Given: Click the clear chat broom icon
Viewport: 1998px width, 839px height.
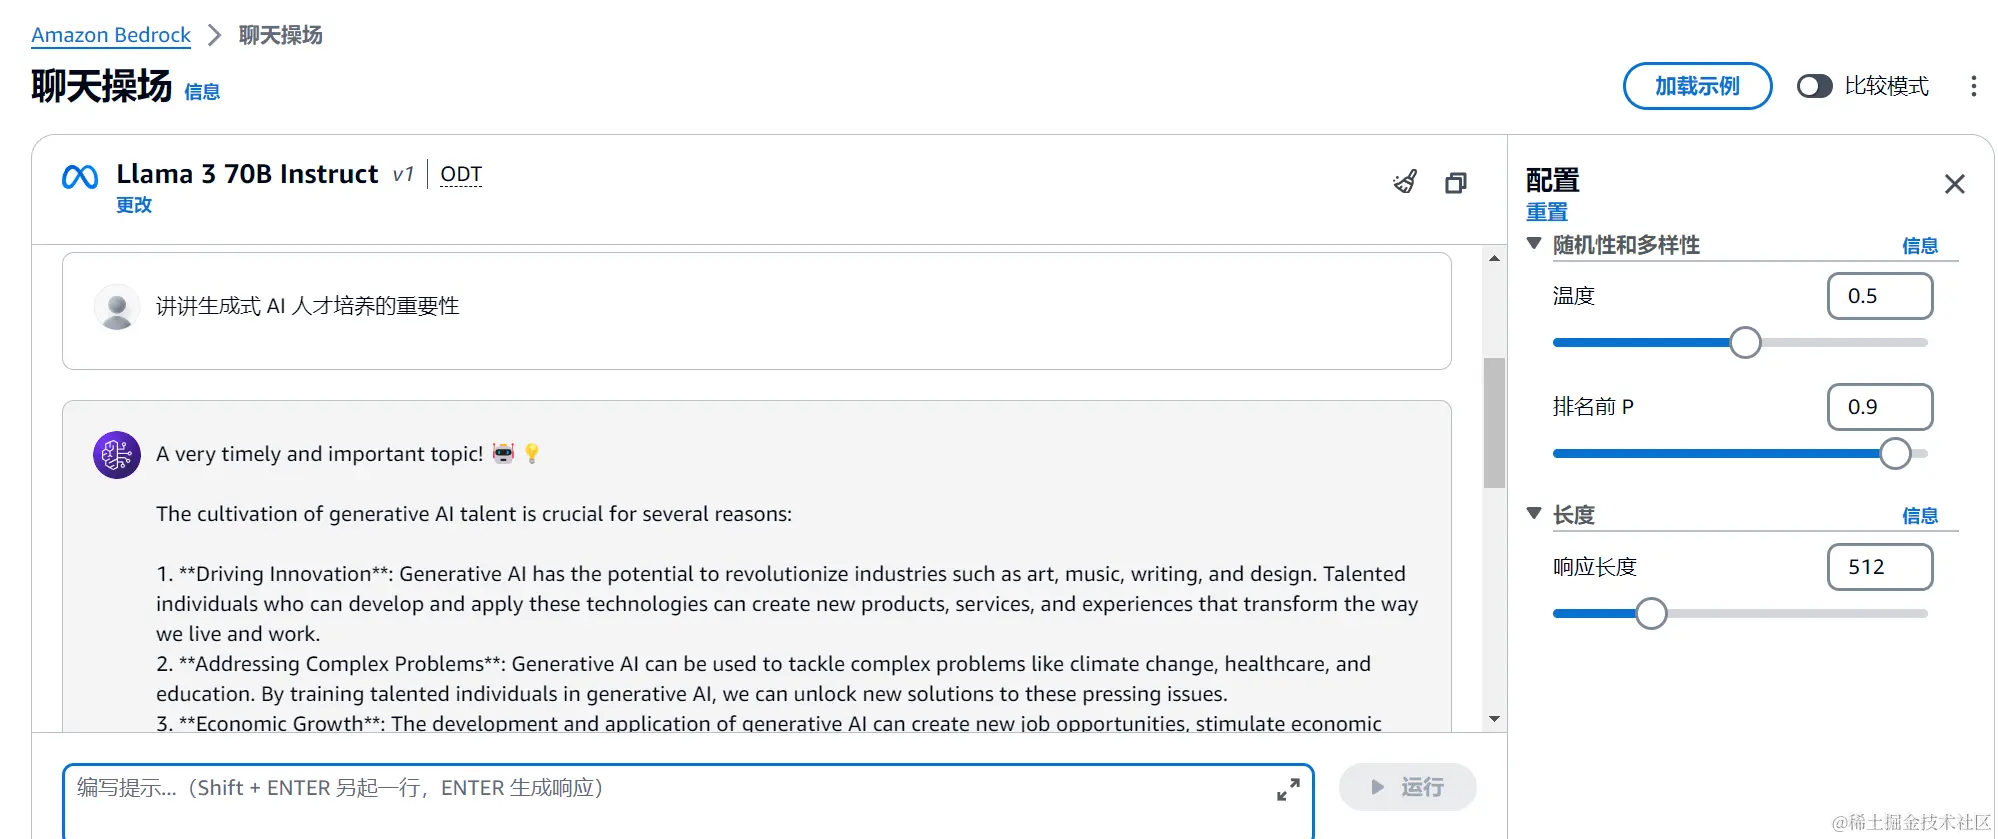Looking at the screenshot, I should (1405, 182).
